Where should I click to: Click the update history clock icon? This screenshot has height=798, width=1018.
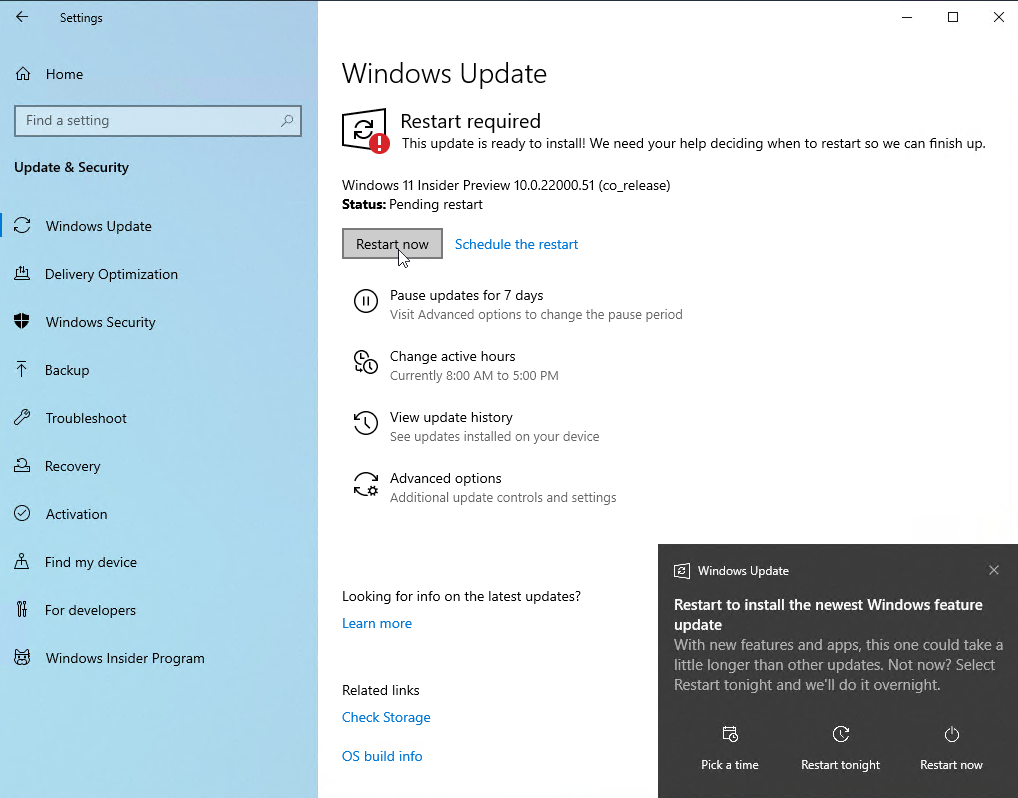[366, 423]
